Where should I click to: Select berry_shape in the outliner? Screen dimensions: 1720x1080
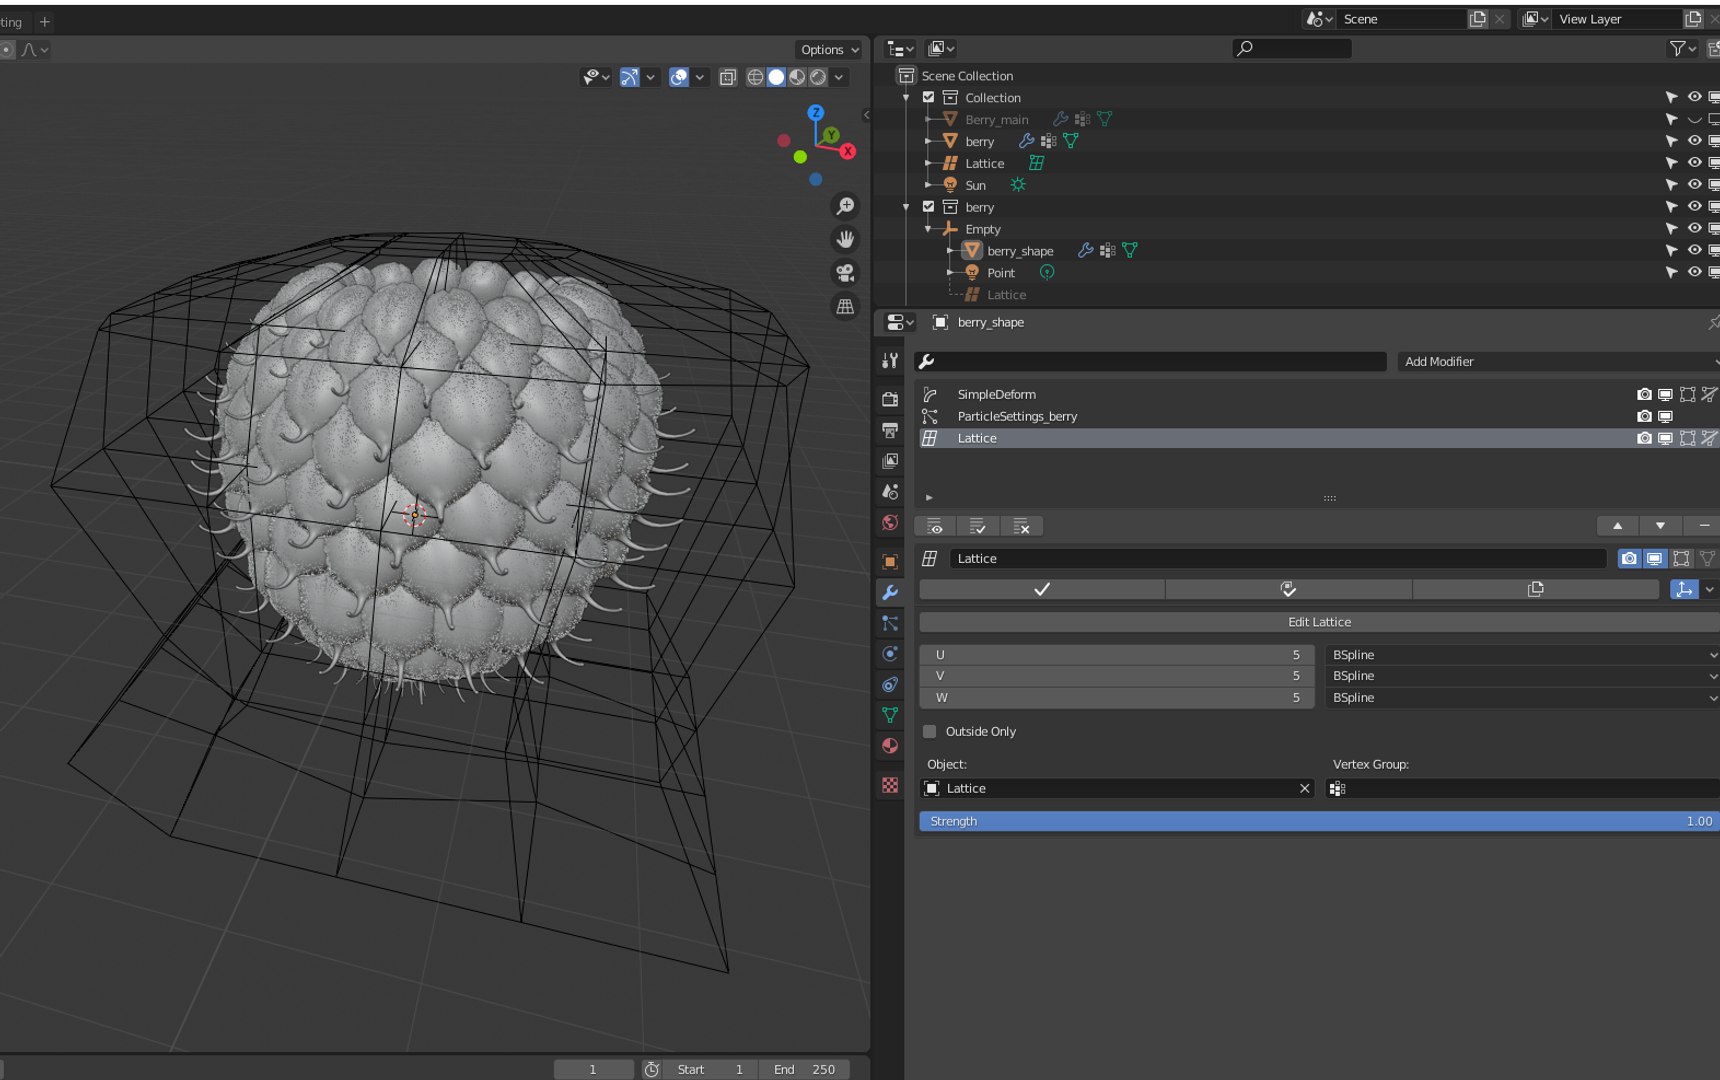tap(1020, 251)
